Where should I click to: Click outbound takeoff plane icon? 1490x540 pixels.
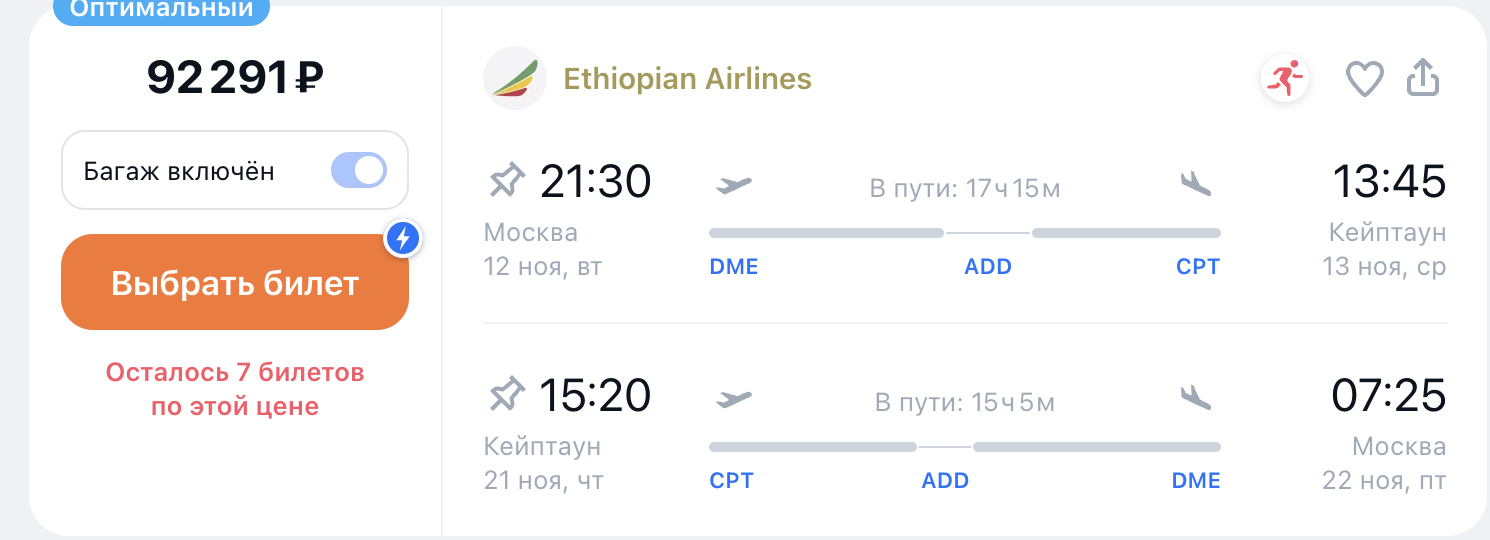tap(734, 185)
